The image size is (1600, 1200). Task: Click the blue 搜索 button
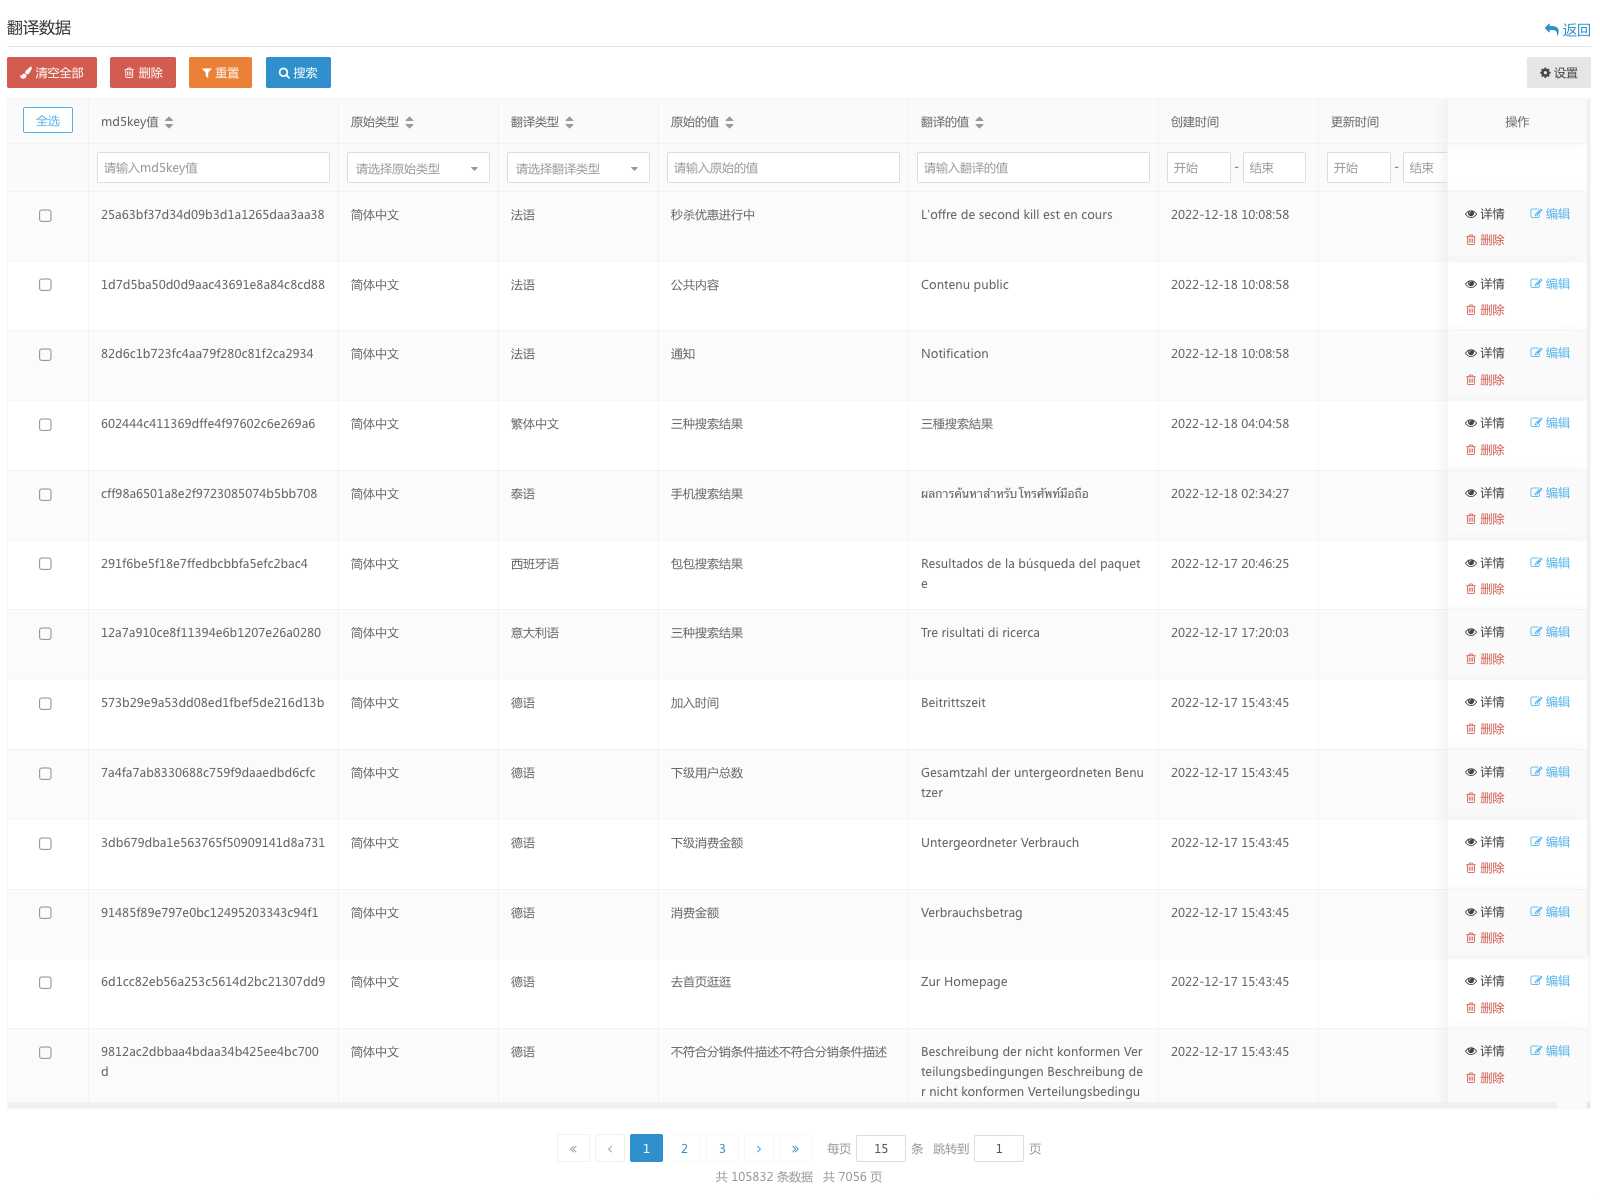[298, 73]
